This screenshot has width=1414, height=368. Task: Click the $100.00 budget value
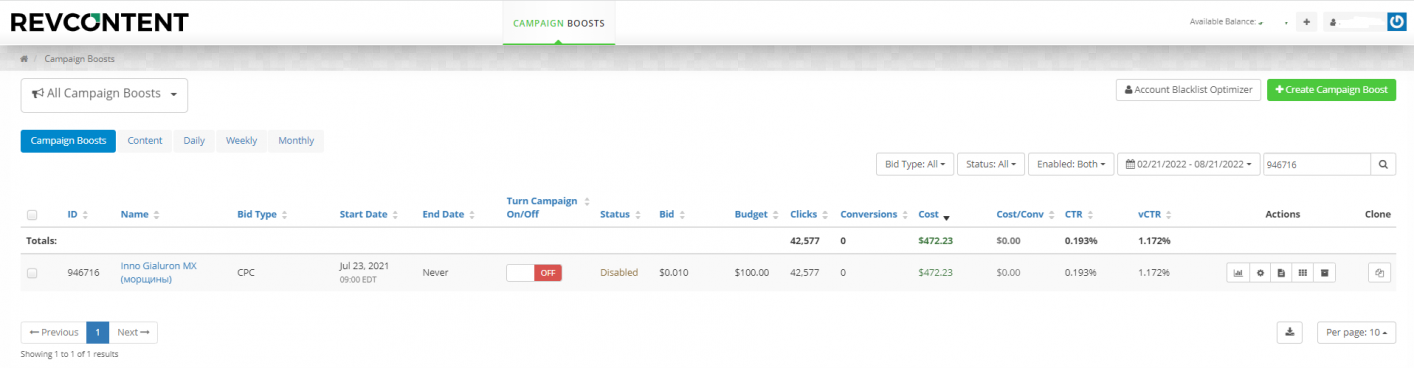(751, 272)
